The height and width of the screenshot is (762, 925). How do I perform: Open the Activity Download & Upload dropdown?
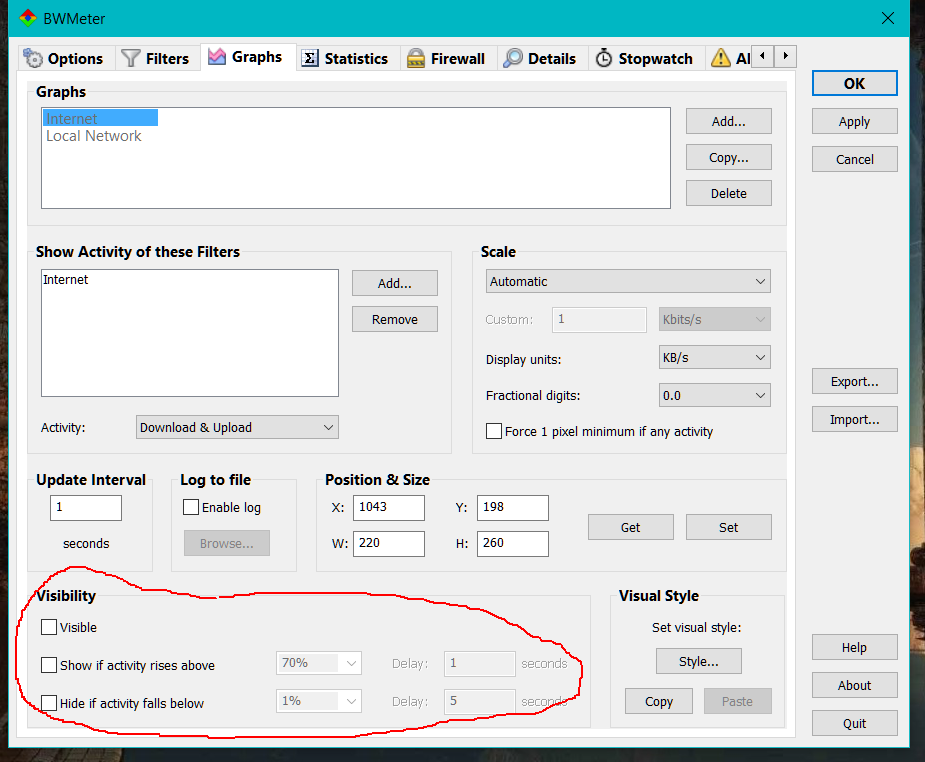(x=237, y=427)
